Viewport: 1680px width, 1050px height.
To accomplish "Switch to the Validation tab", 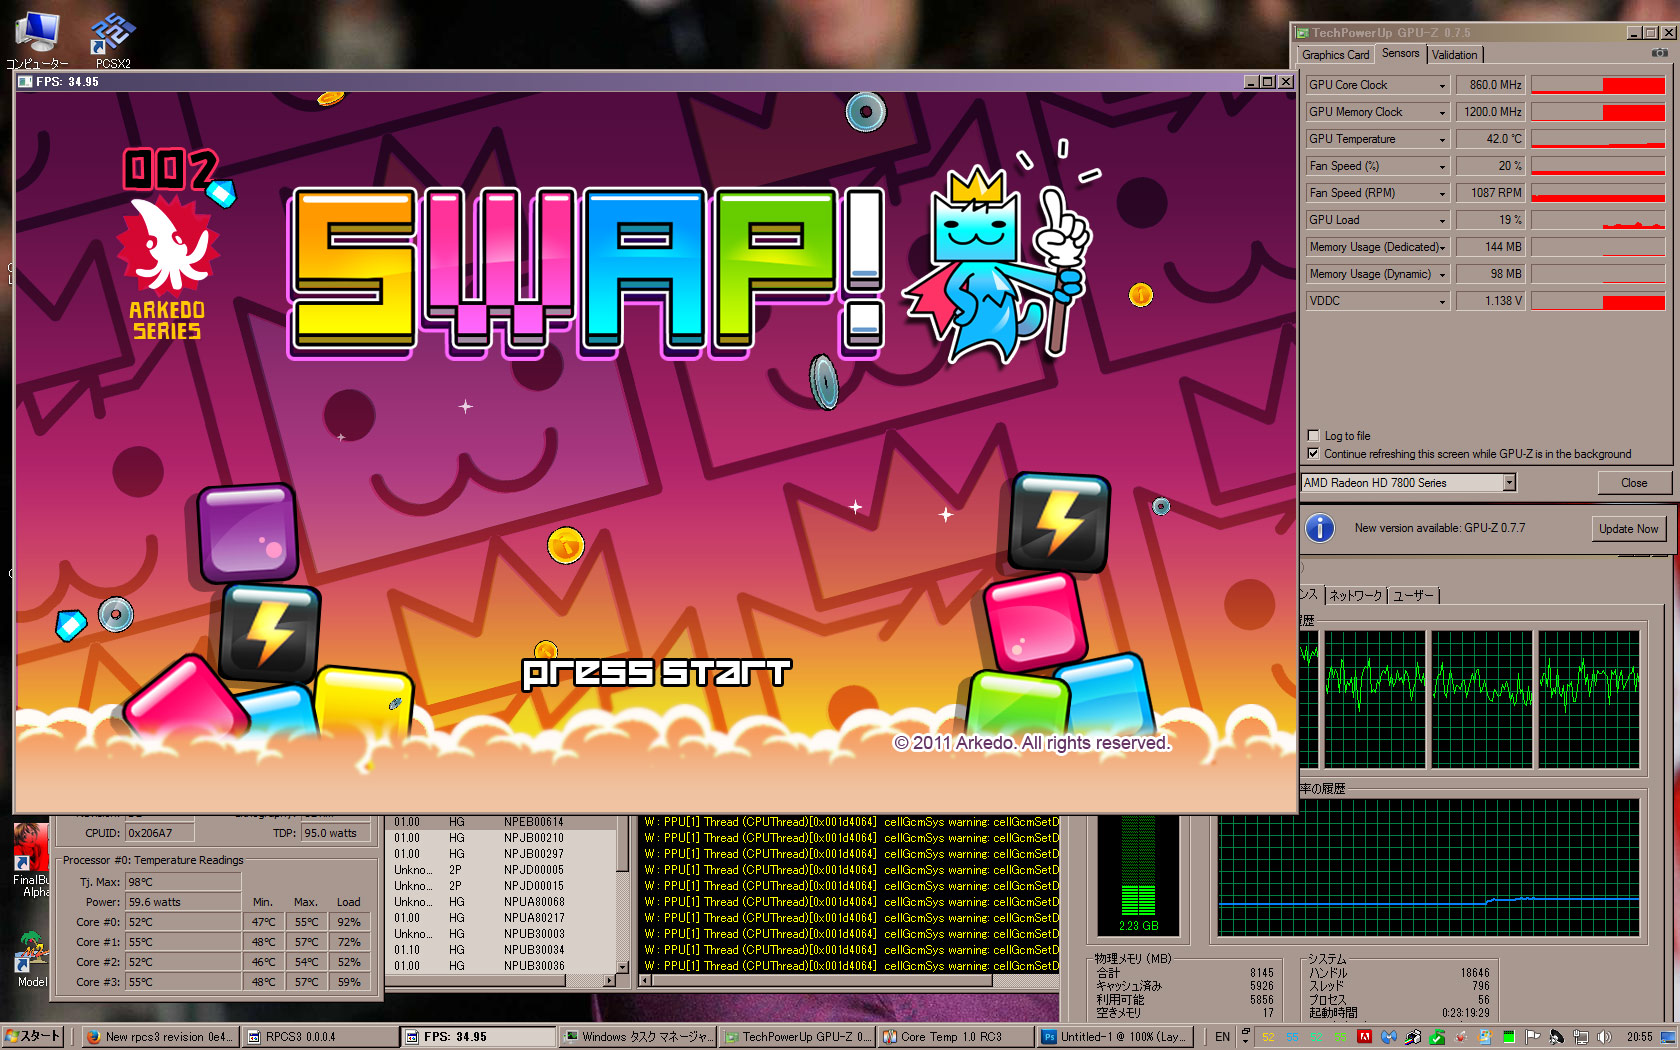I will [x=1454, y=55].
